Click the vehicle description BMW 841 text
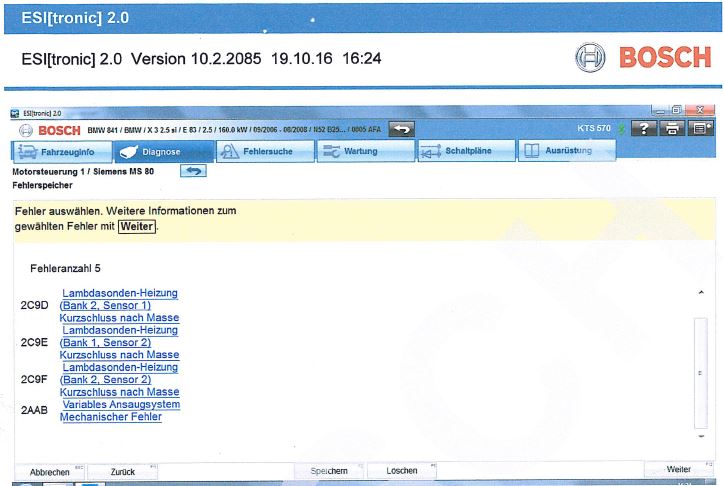This screenshot has width=724, height=486. point(234,130)
